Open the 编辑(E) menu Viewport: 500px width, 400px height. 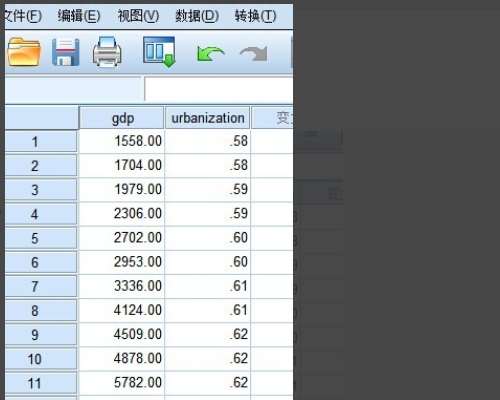79,16
